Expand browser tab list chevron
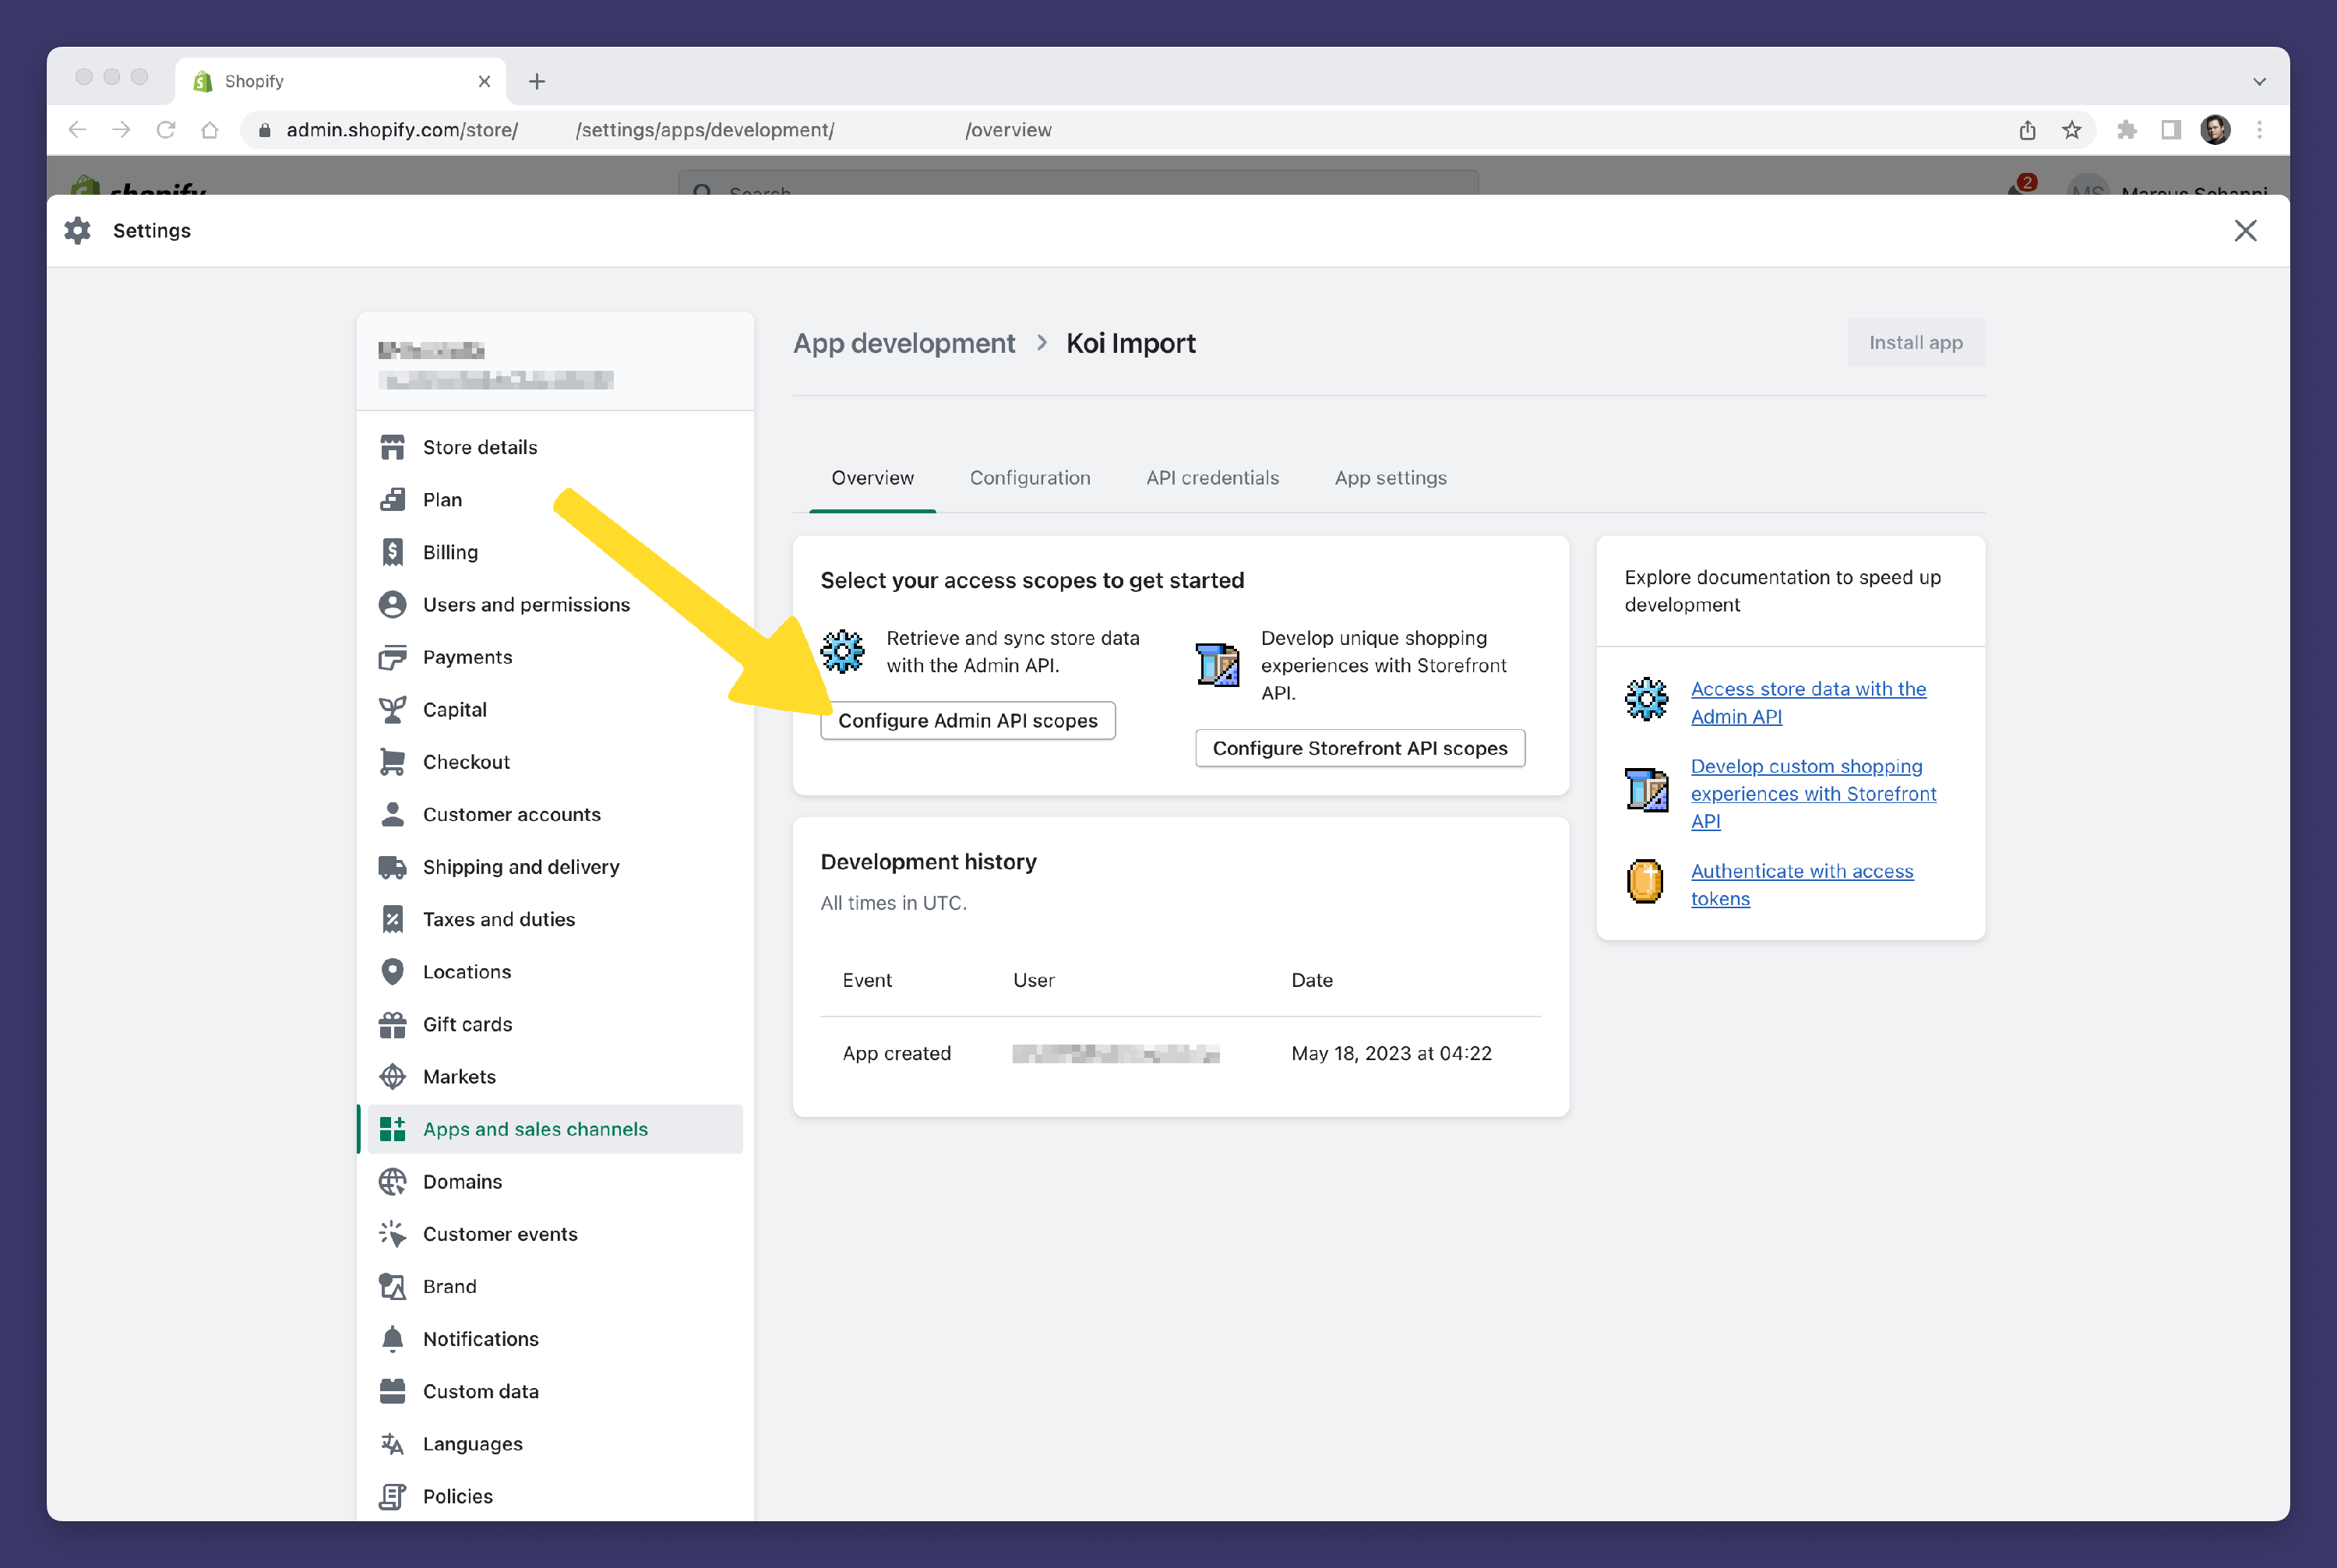 click(2259, 81)
